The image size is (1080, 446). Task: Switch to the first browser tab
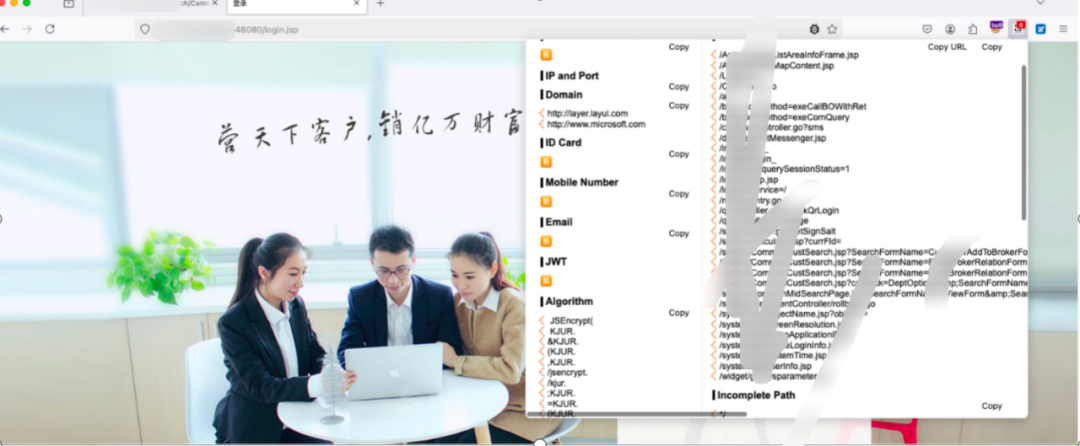pos(154,6)
